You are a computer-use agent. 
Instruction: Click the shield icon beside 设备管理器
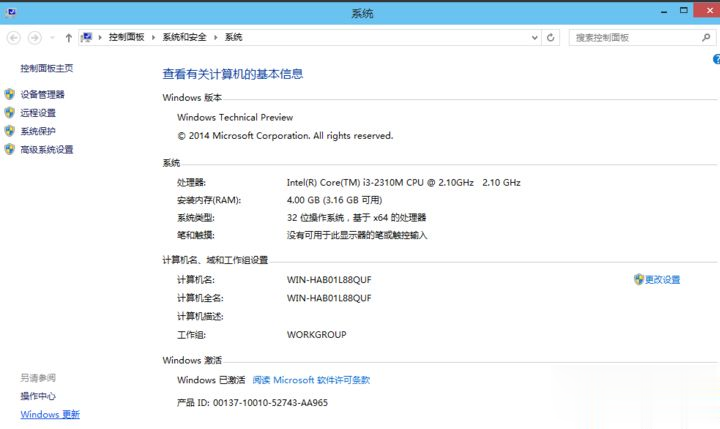click(10, 94)
